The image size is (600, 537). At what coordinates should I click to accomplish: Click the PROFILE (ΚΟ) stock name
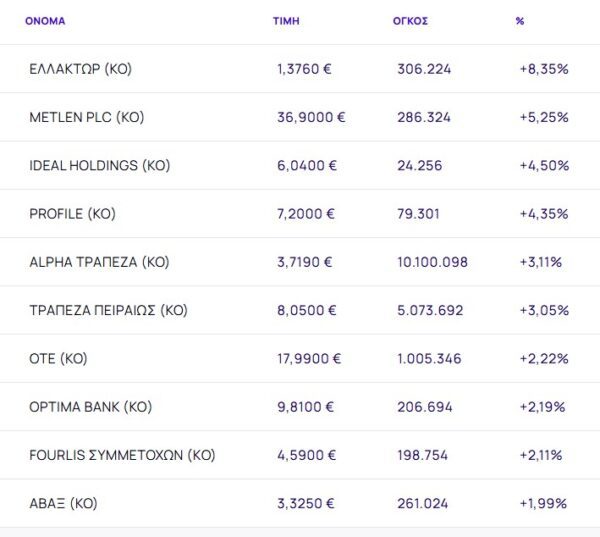coord(74,214)
